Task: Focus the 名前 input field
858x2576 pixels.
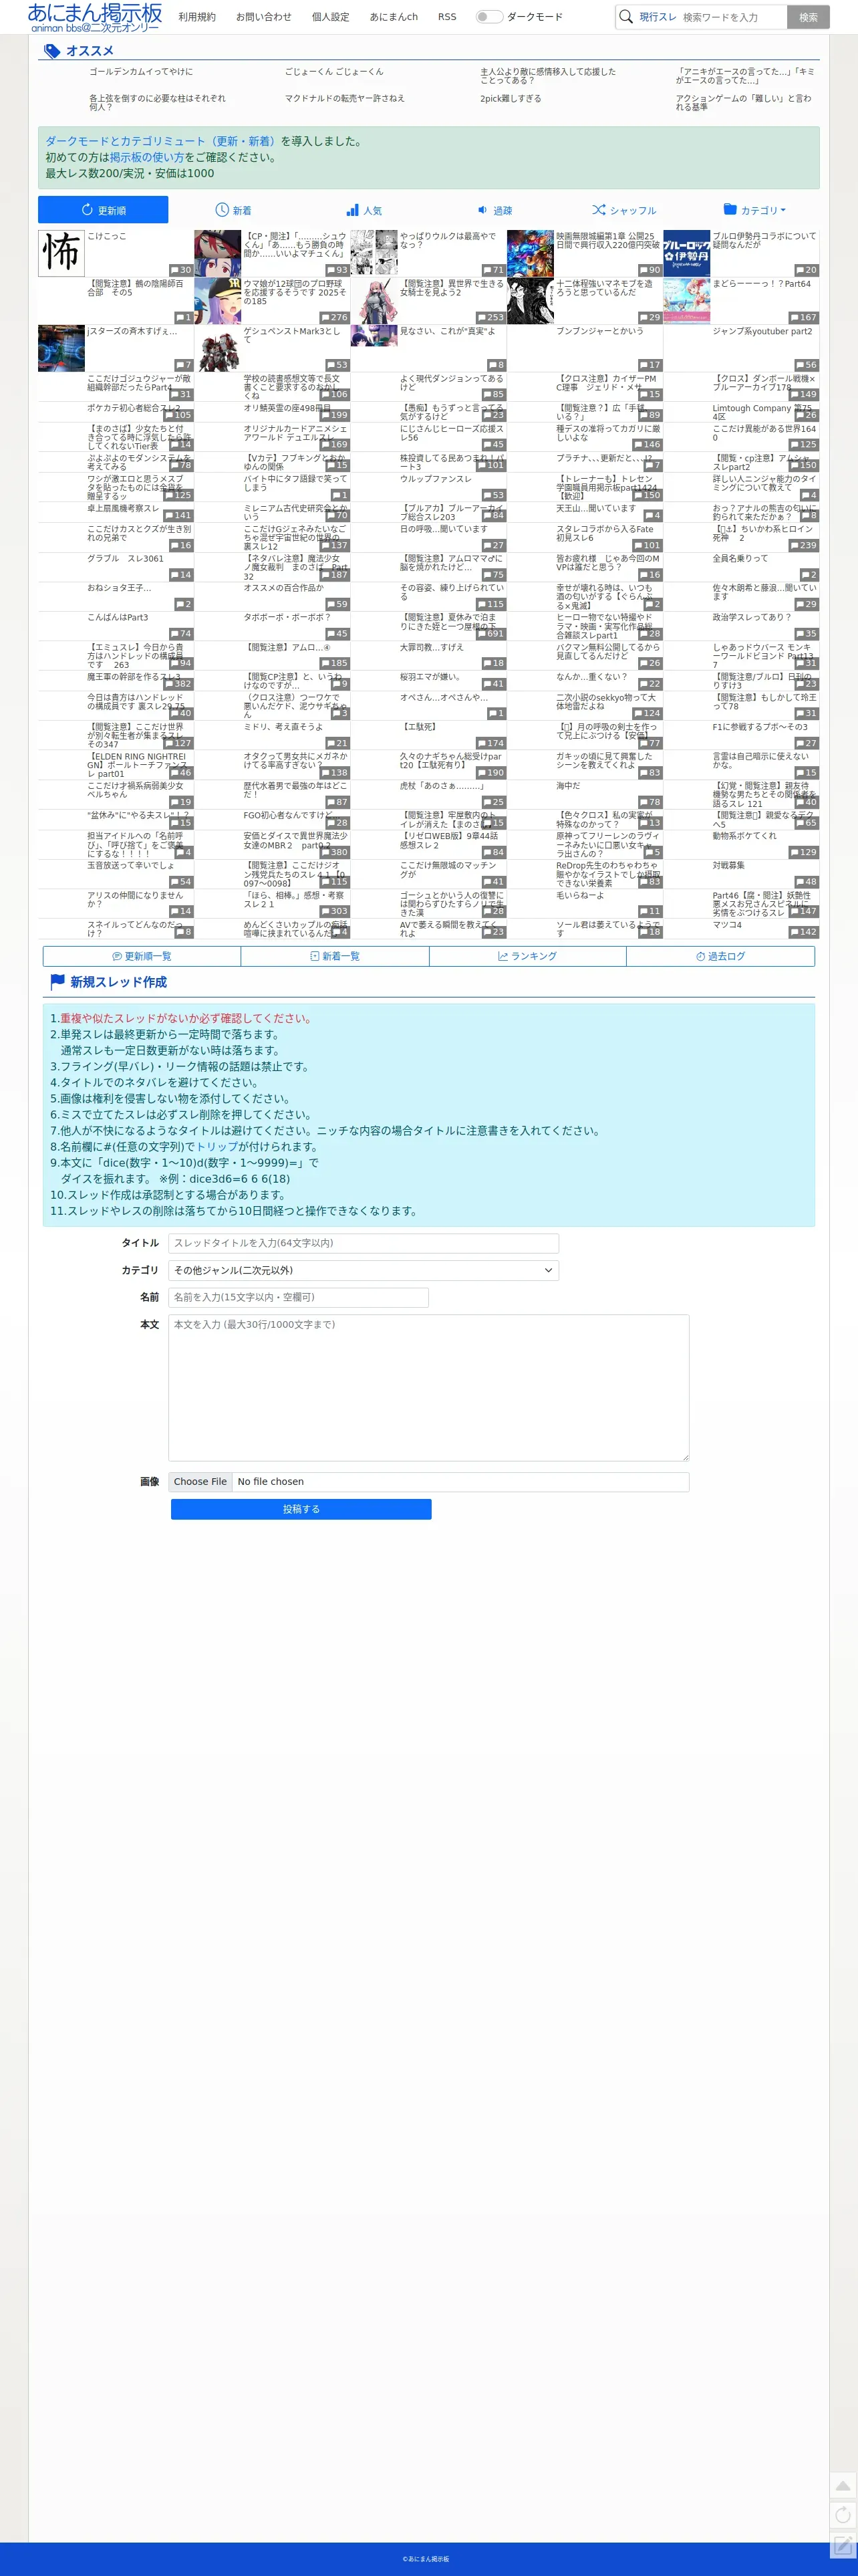Action: [x=298, y=1297]
